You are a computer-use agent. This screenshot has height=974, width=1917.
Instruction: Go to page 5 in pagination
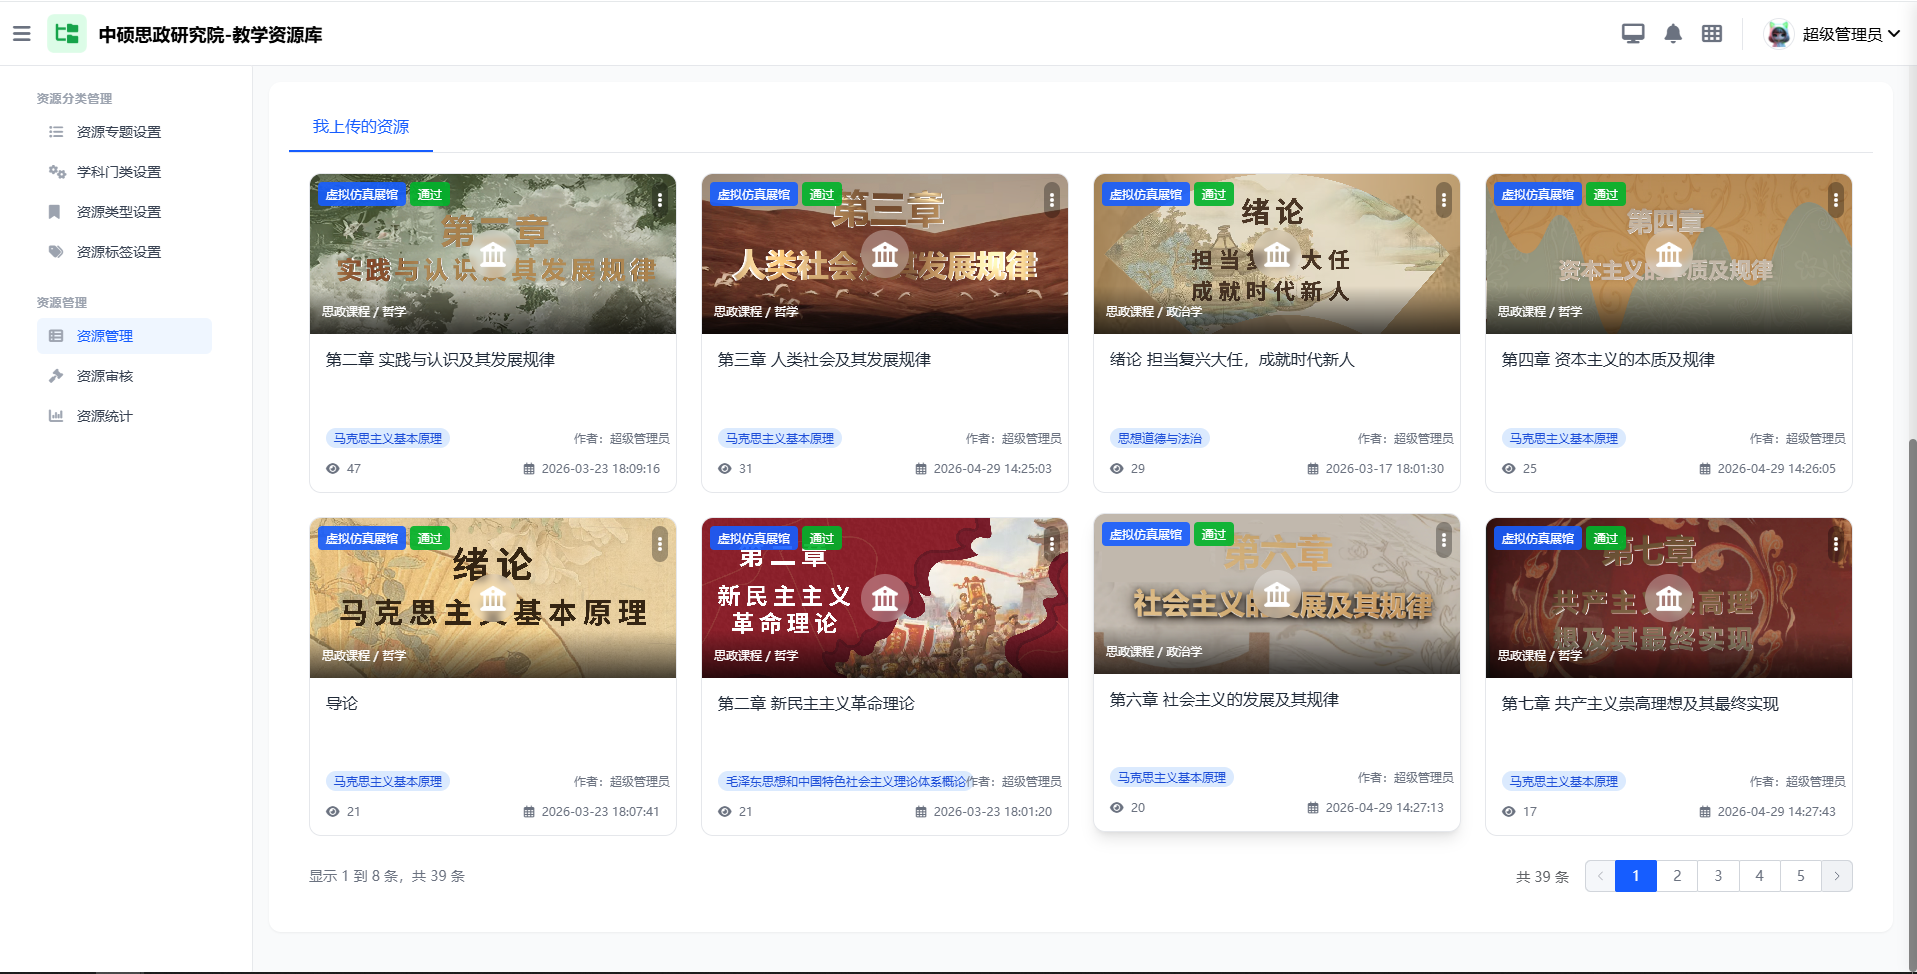1800,876
